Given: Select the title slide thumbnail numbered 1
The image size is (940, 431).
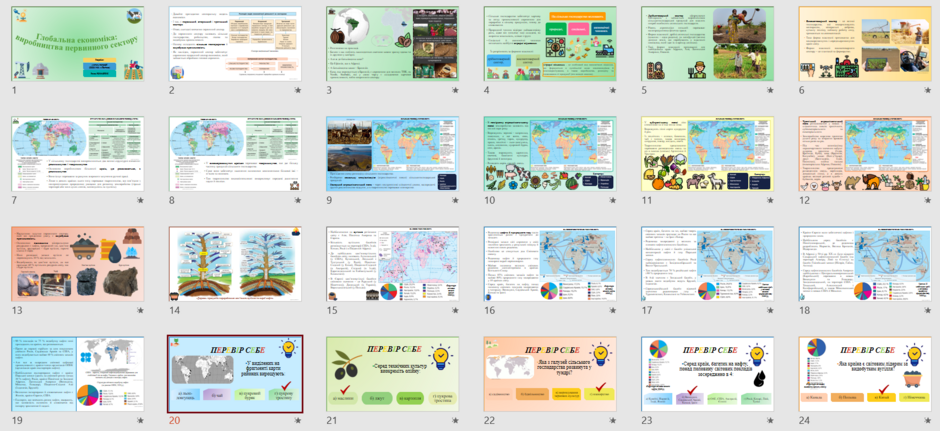Looking at the screenshot, I should tap(77, 44).
